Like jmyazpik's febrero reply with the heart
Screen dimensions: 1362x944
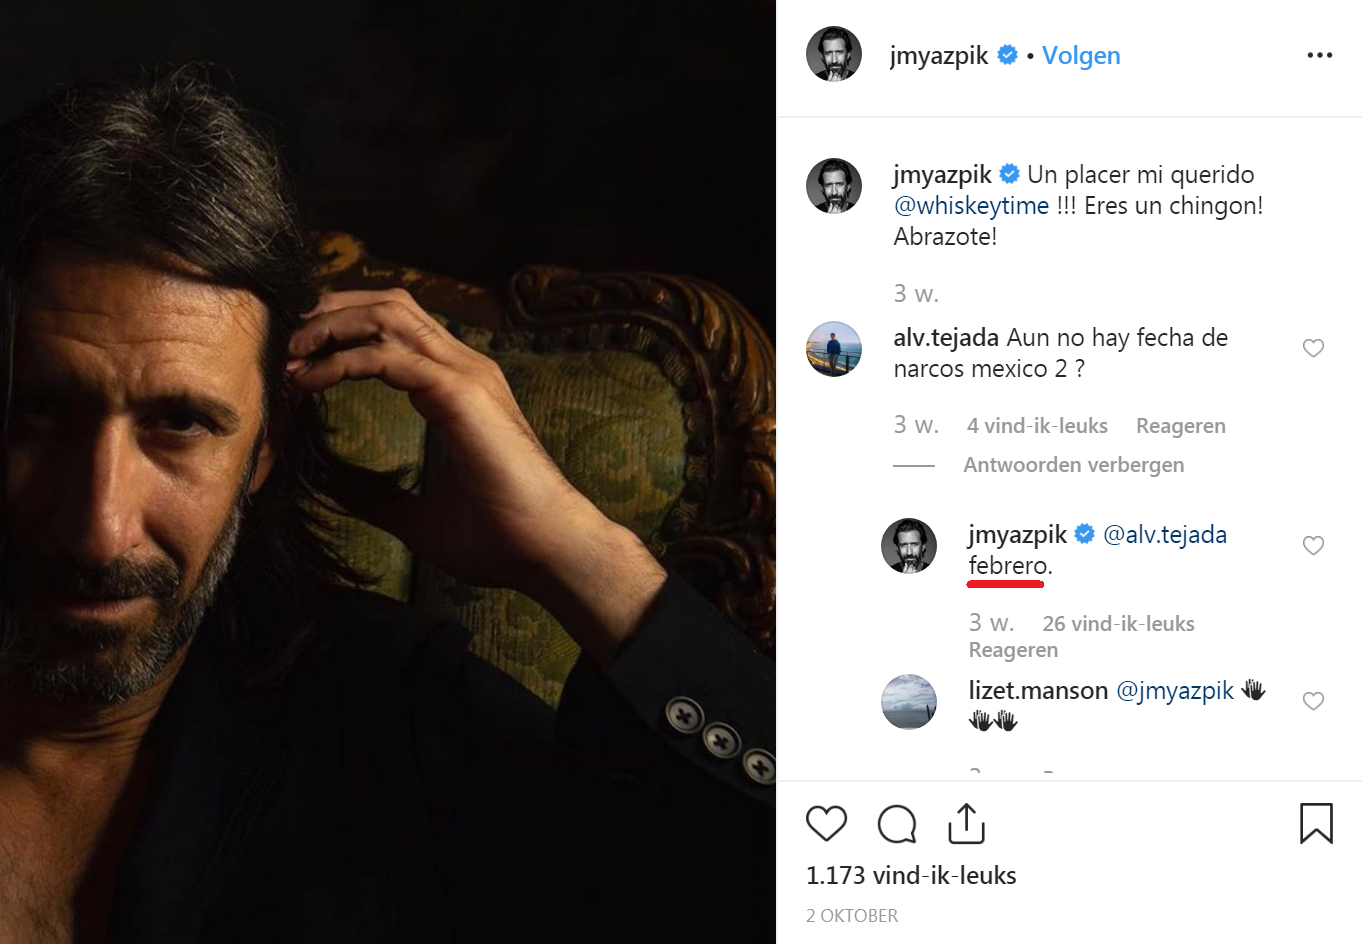pos(1313,545)
